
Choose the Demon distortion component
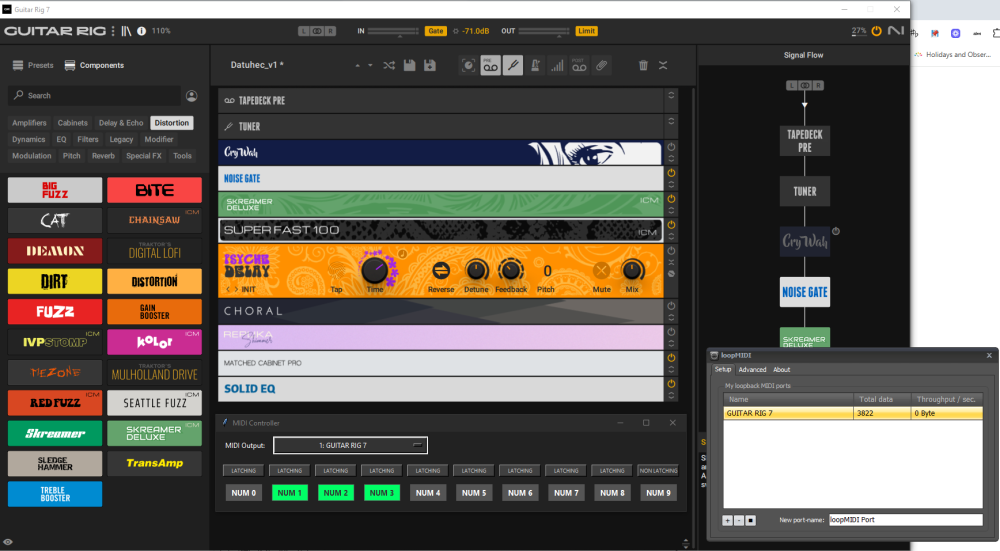55,251
